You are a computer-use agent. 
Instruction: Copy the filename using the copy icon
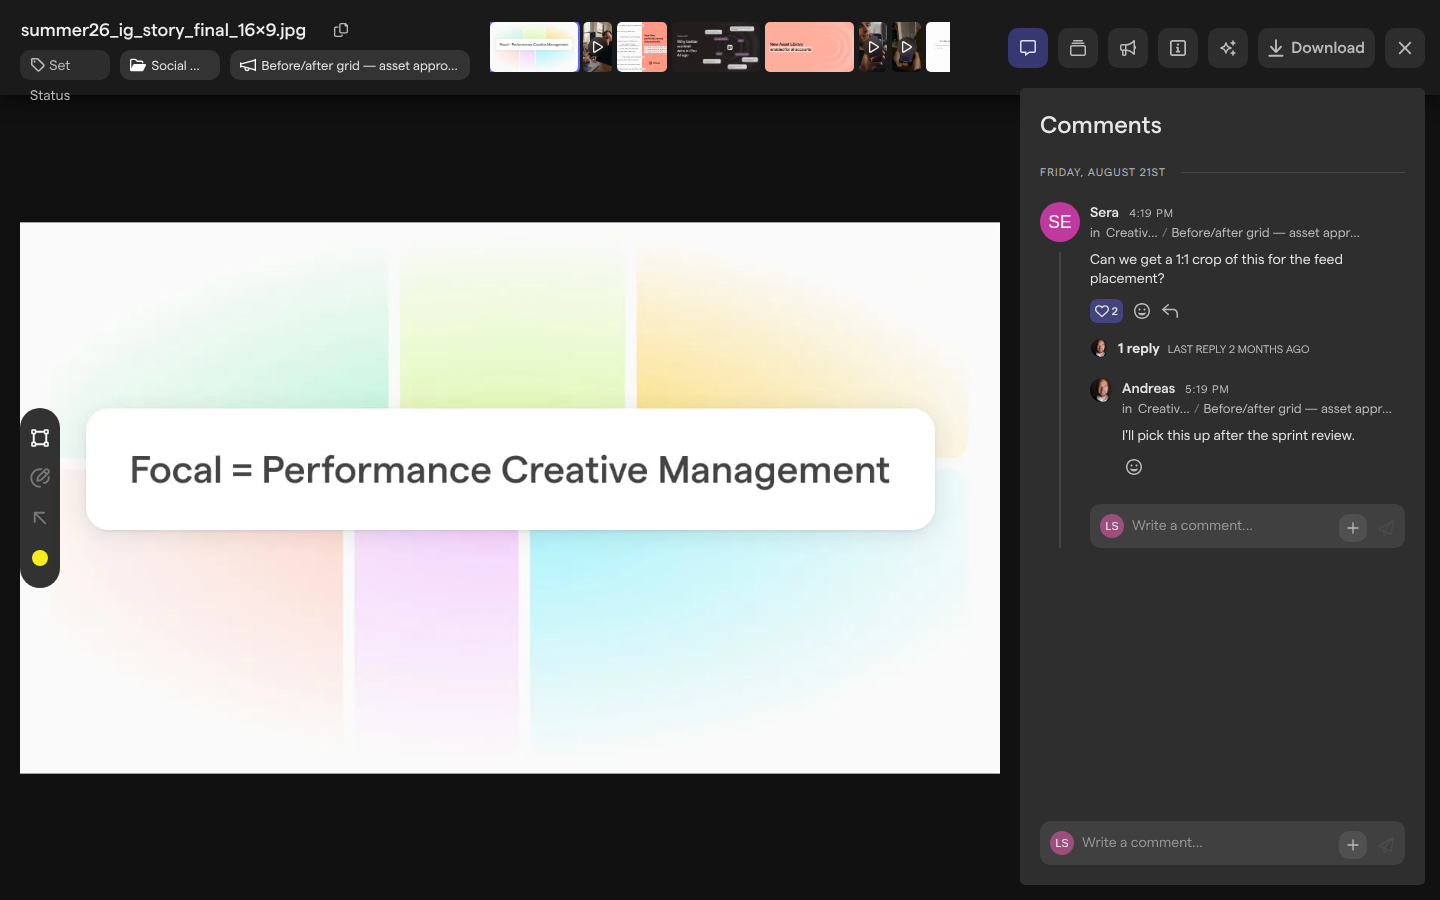coord(341,30)
